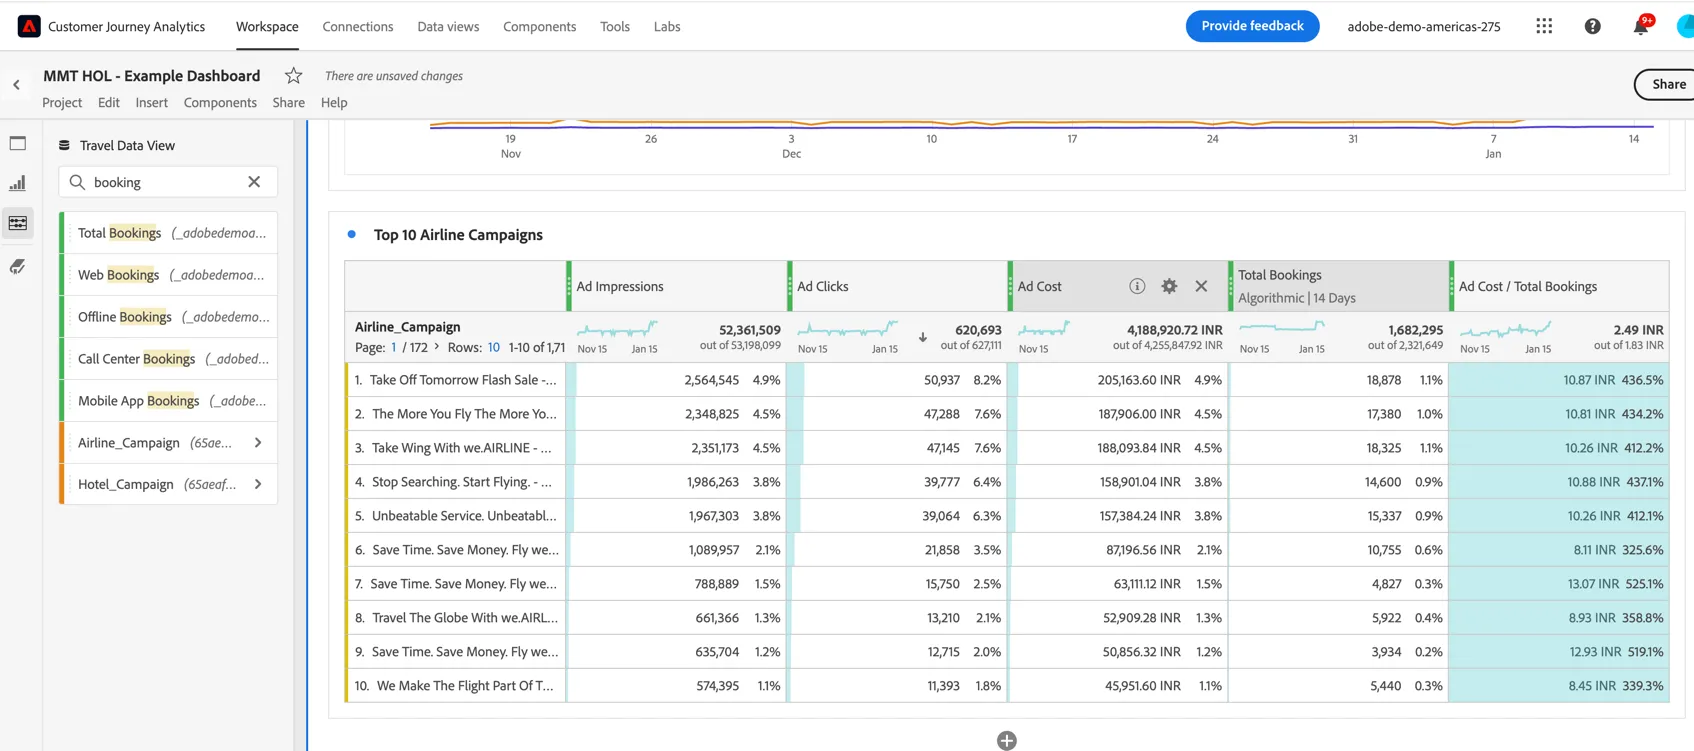
Task: Click the Provide feedback button
Action: coord(1252,26)
